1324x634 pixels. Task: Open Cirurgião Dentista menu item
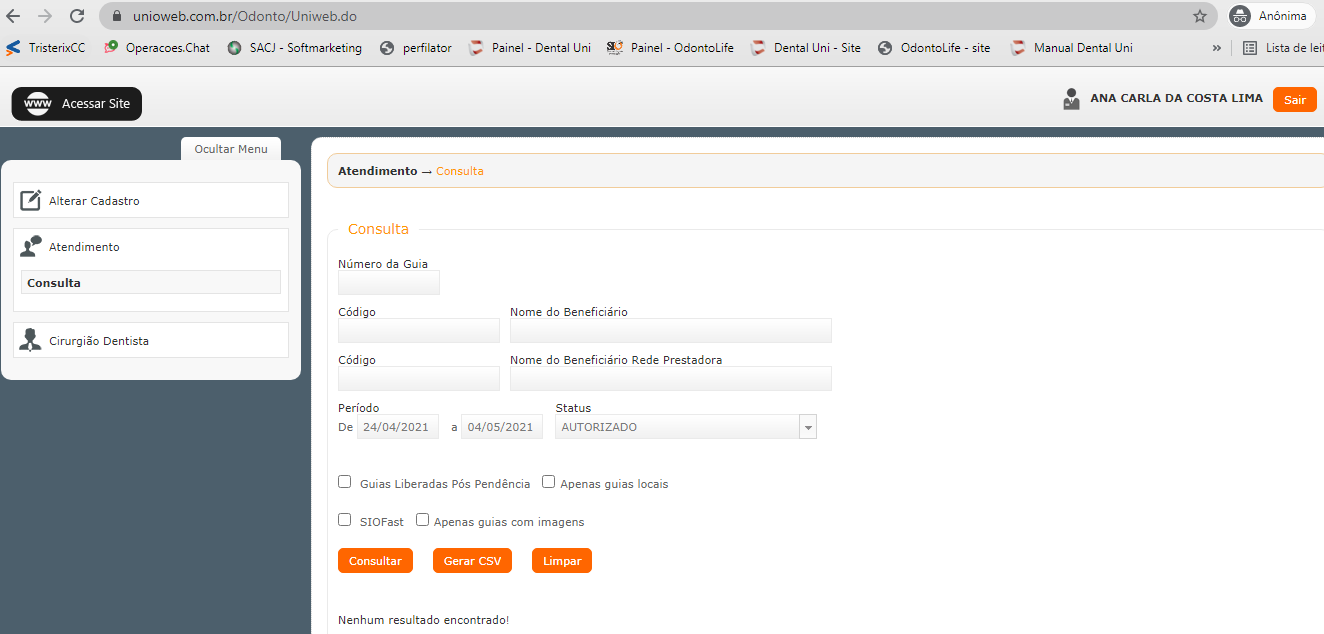(151, 340)
